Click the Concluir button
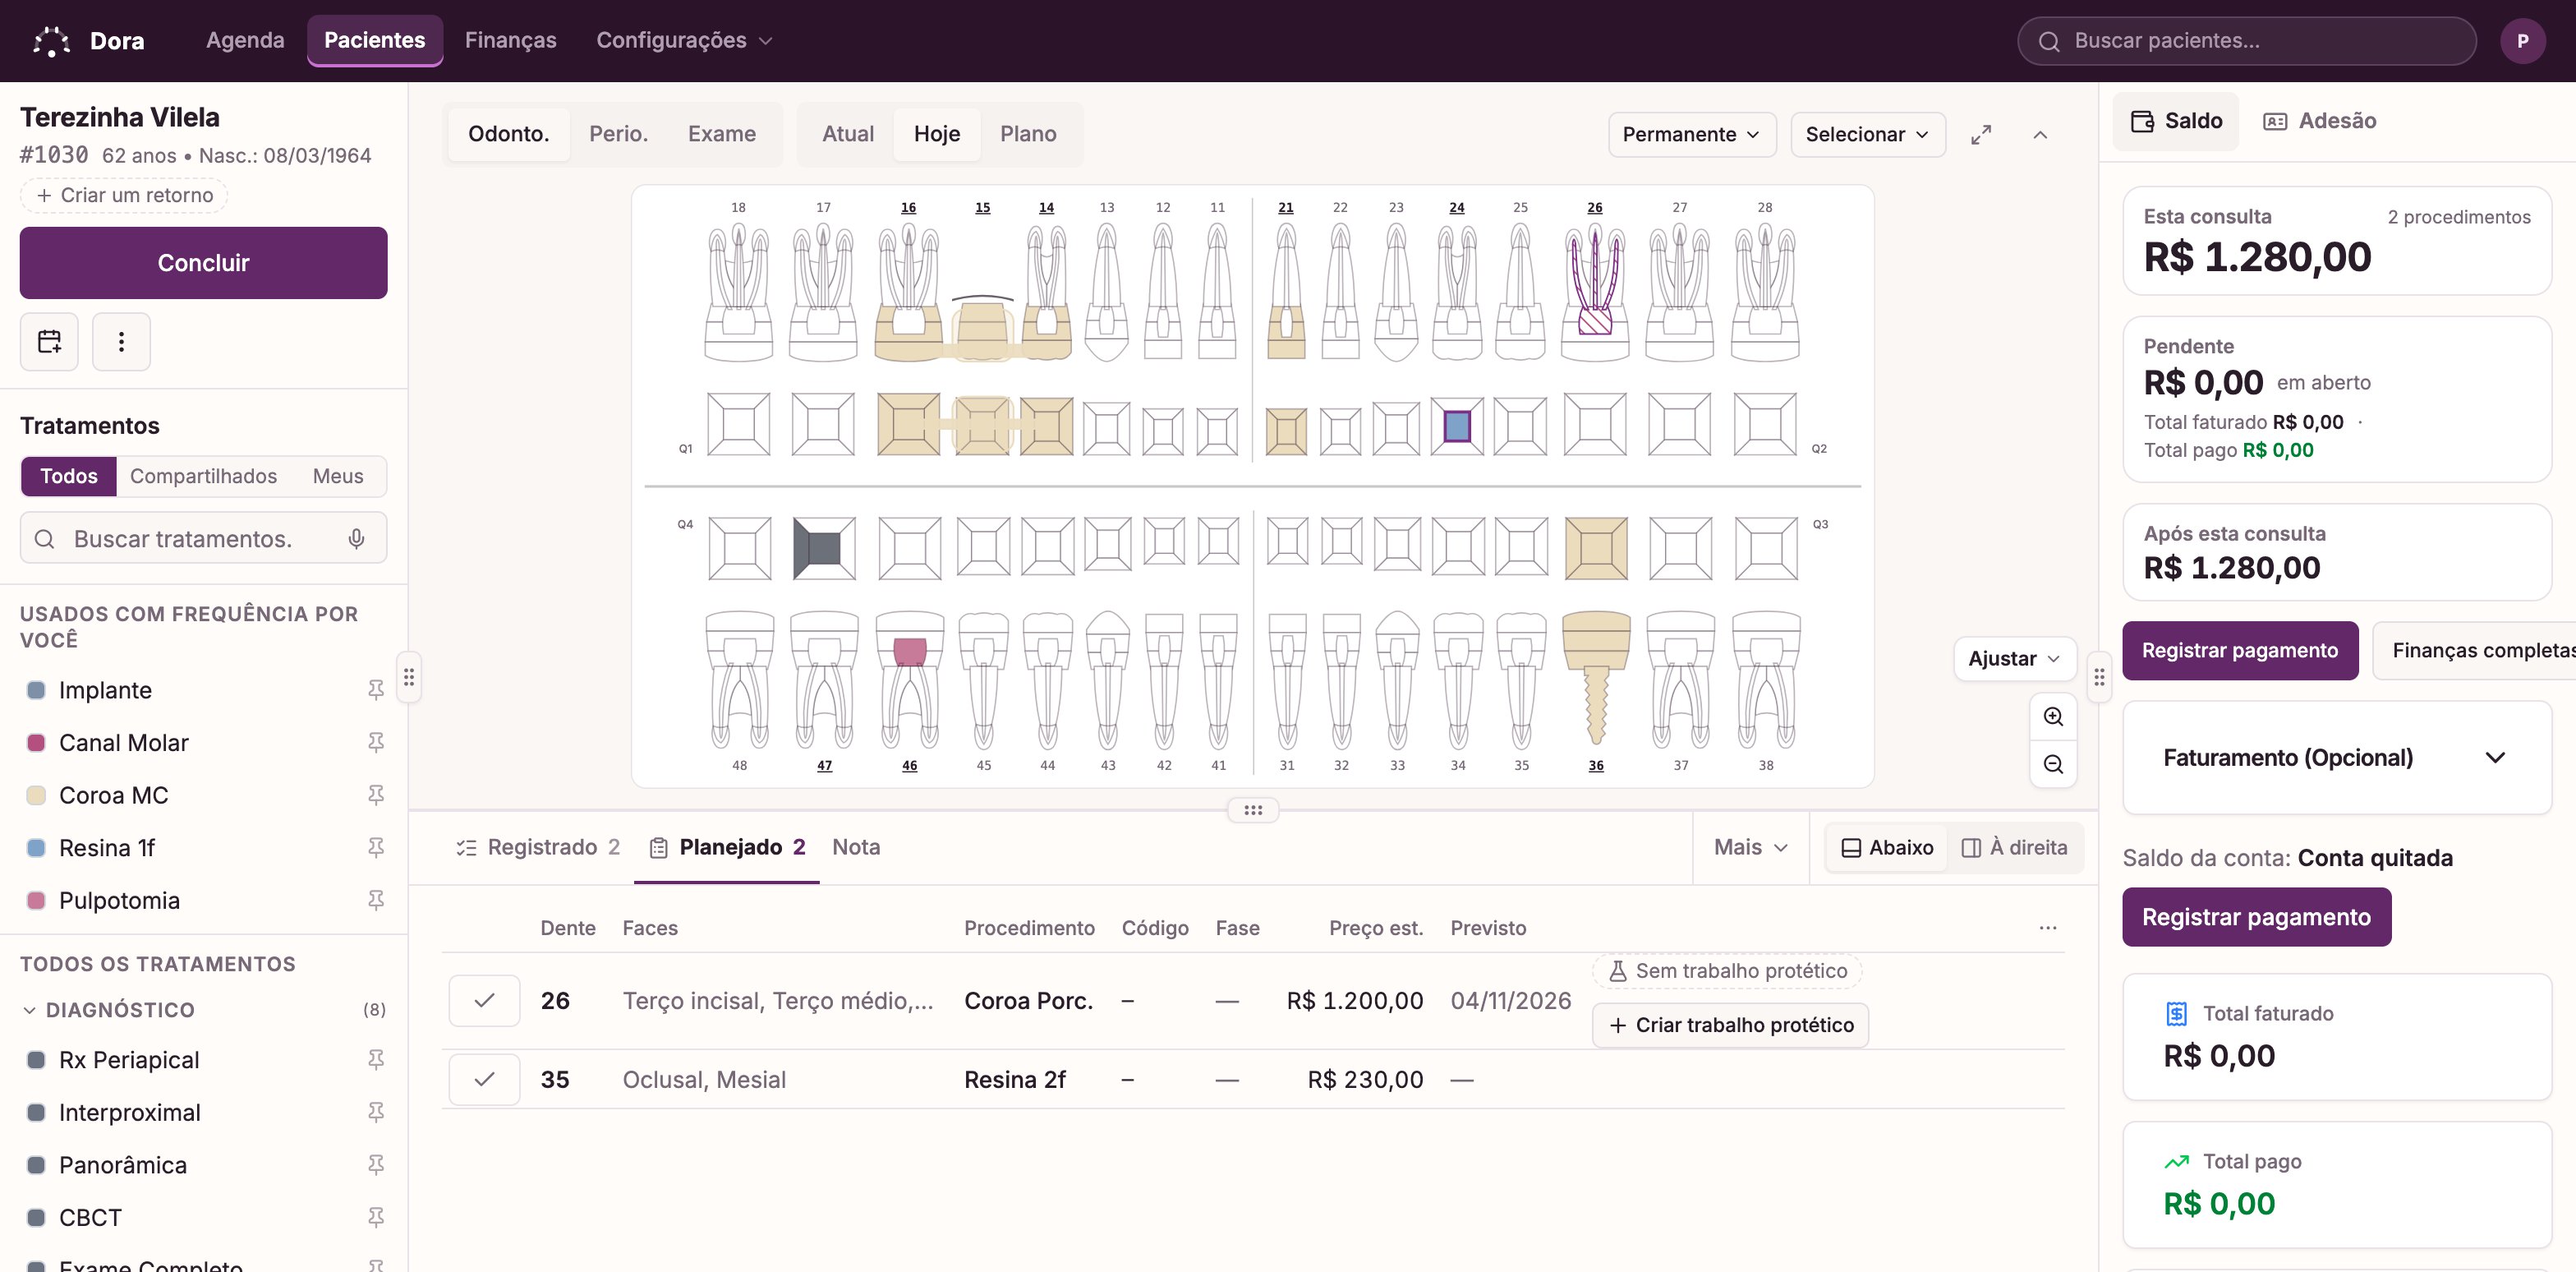Screen dimensions: 2576x1272 [x=203, y=263]
